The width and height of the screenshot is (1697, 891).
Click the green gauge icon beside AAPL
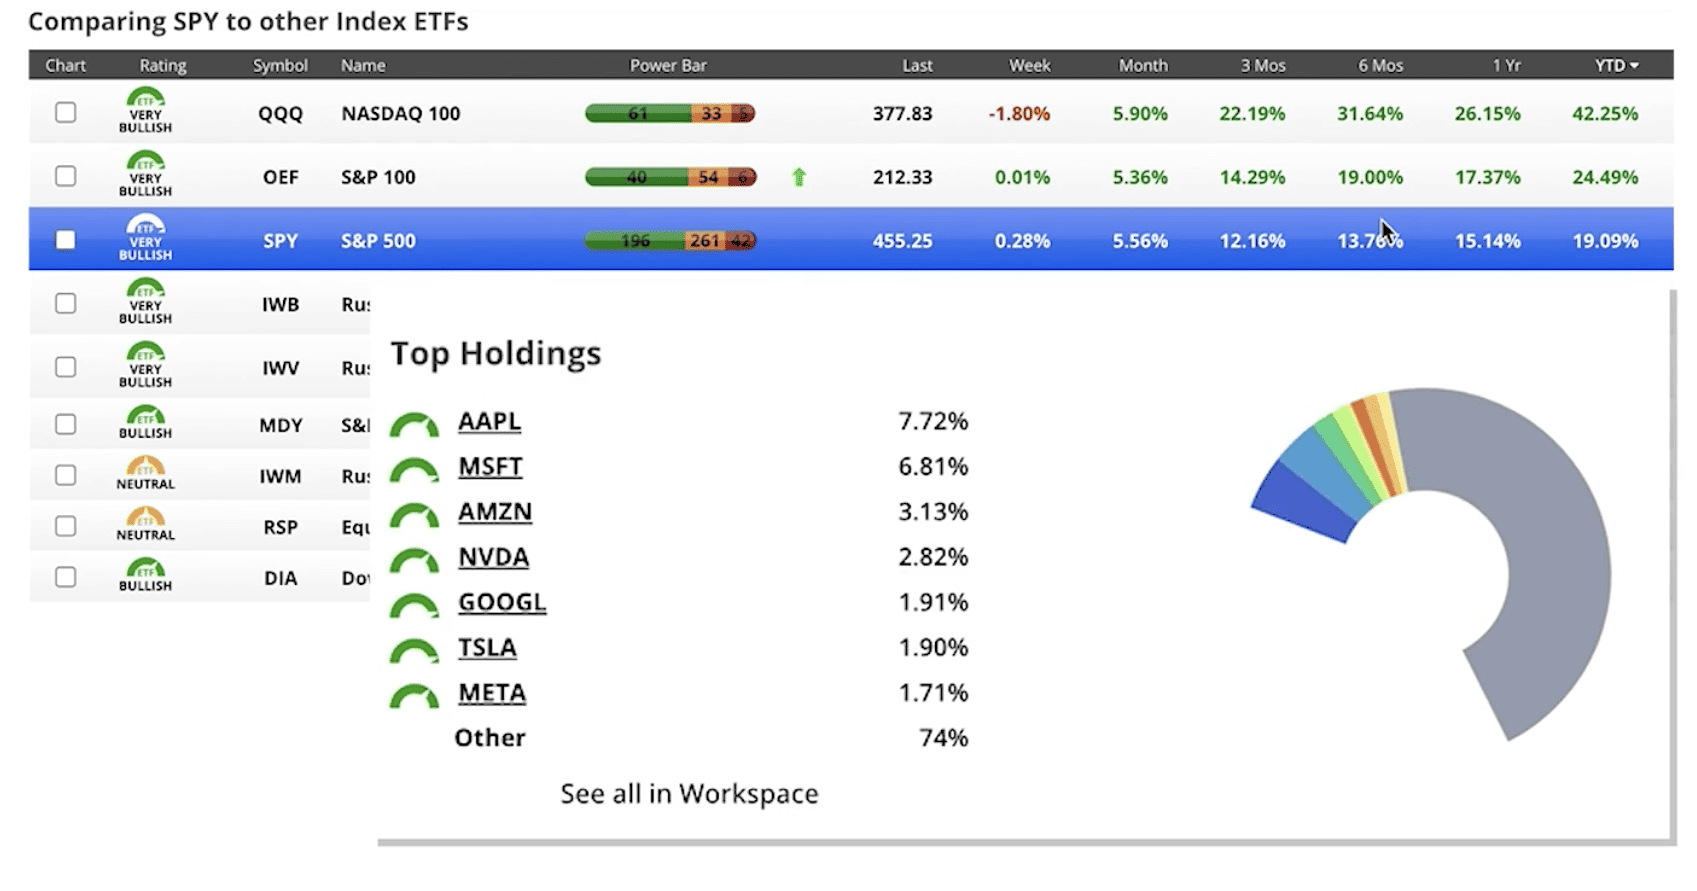(x=414, y=425)
